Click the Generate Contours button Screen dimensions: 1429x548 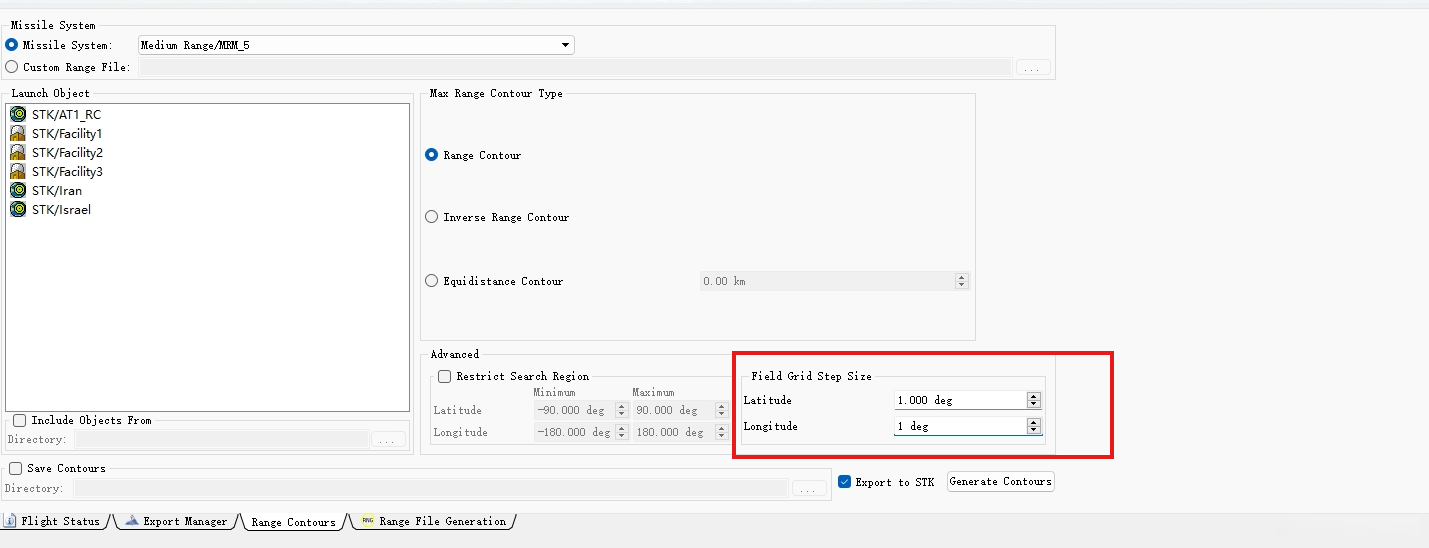tap(1000, 481)
